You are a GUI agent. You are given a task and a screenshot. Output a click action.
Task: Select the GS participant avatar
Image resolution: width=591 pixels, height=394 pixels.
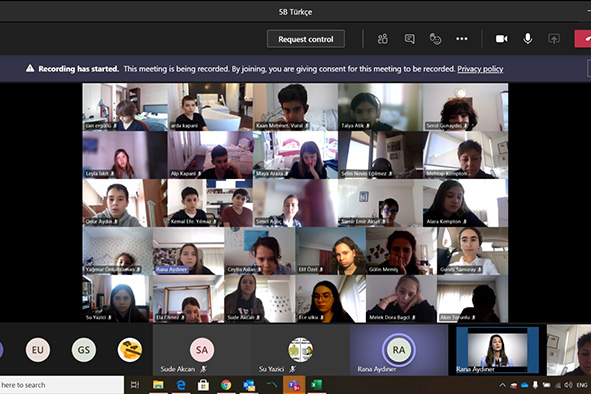coord(84,350)
